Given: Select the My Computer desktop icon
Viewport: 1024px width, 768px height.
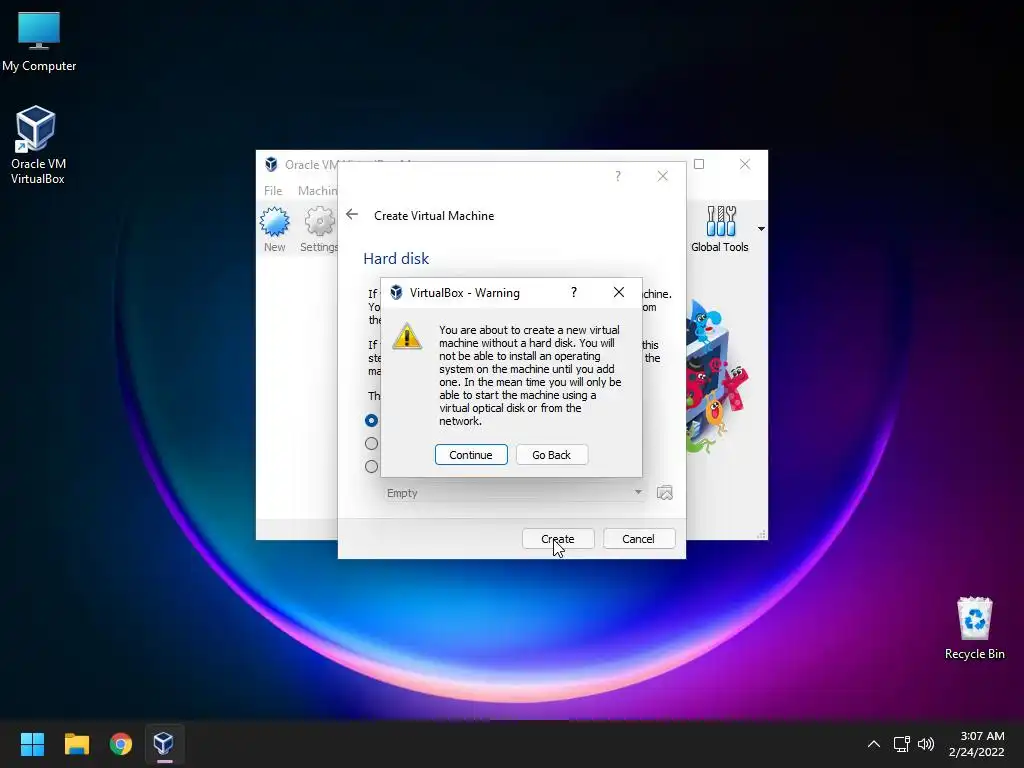Looking at the screenshot, I should coord(39,42).
